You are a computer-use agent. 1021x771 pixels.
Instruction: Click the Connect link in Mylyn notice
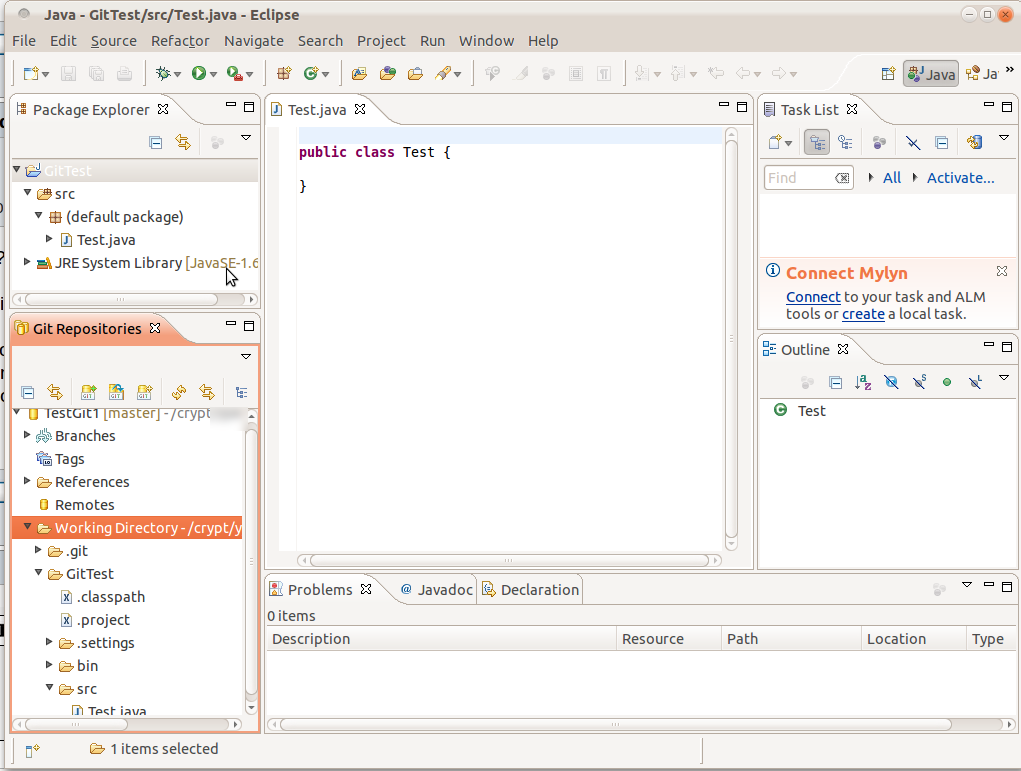pos(813,297)
